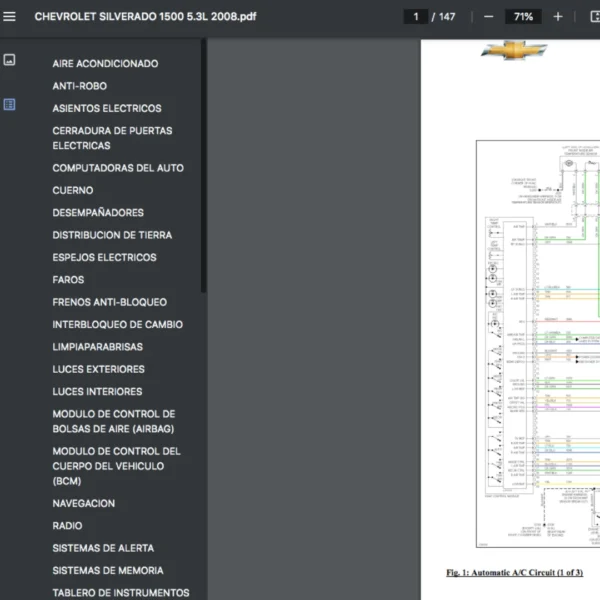The image size is (600, 600).
Task: Zoom in with the plus button
Action: click(558, 16)
